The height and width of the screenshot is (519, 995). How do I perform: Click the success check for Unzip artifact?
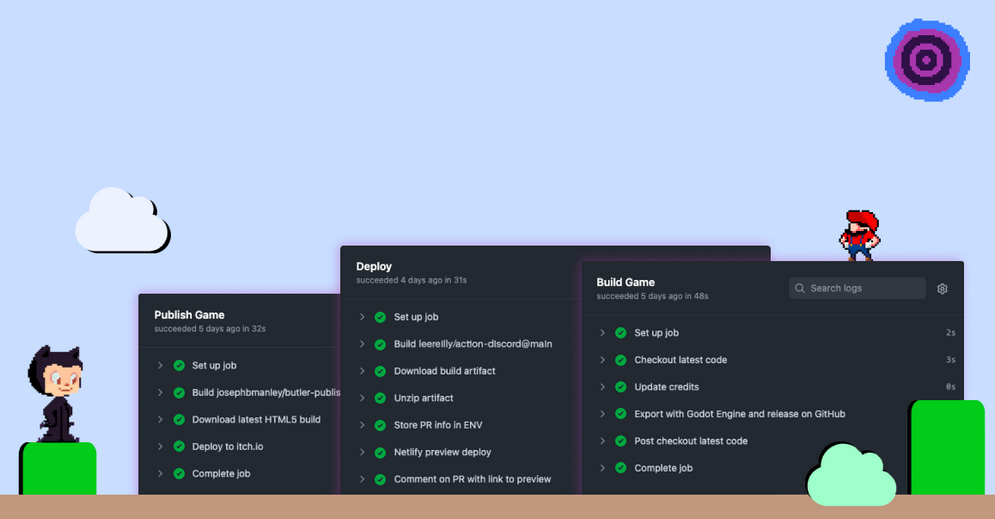pos(380,398)
